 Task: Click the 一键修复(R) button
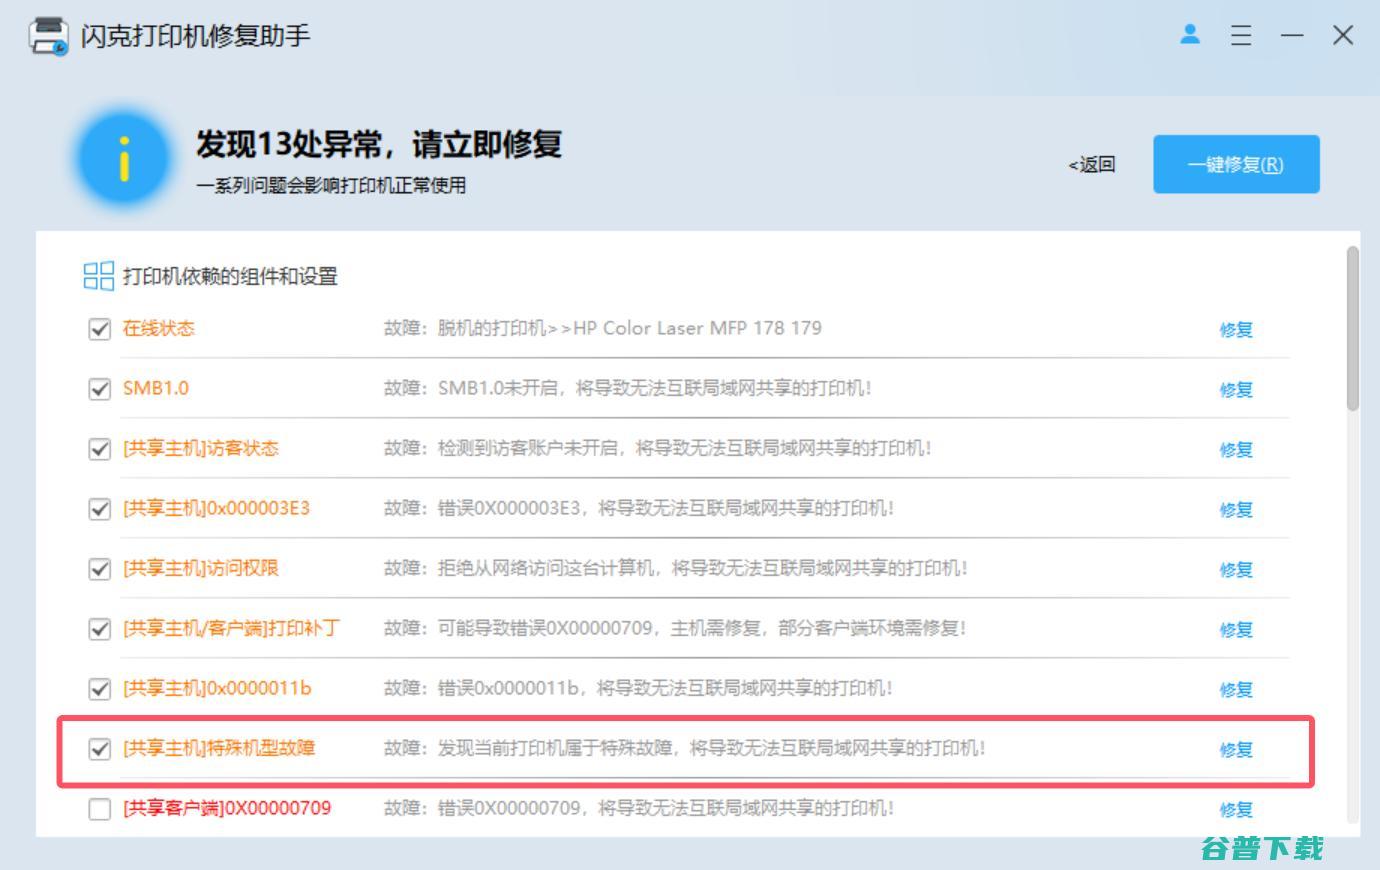point(1236,163)
